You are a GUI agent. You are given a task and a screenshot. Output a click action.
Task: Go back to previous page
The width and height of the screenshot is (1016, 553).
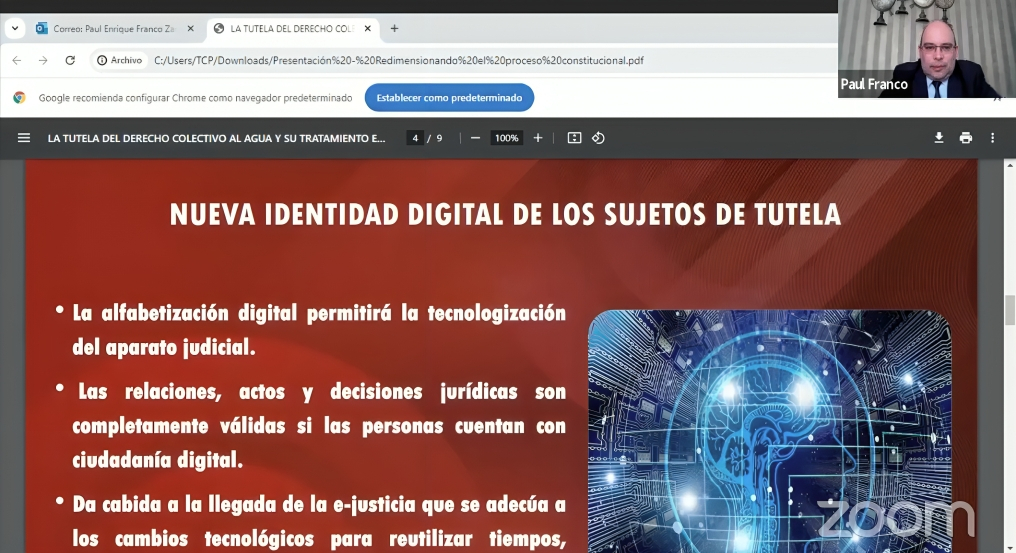16,60
